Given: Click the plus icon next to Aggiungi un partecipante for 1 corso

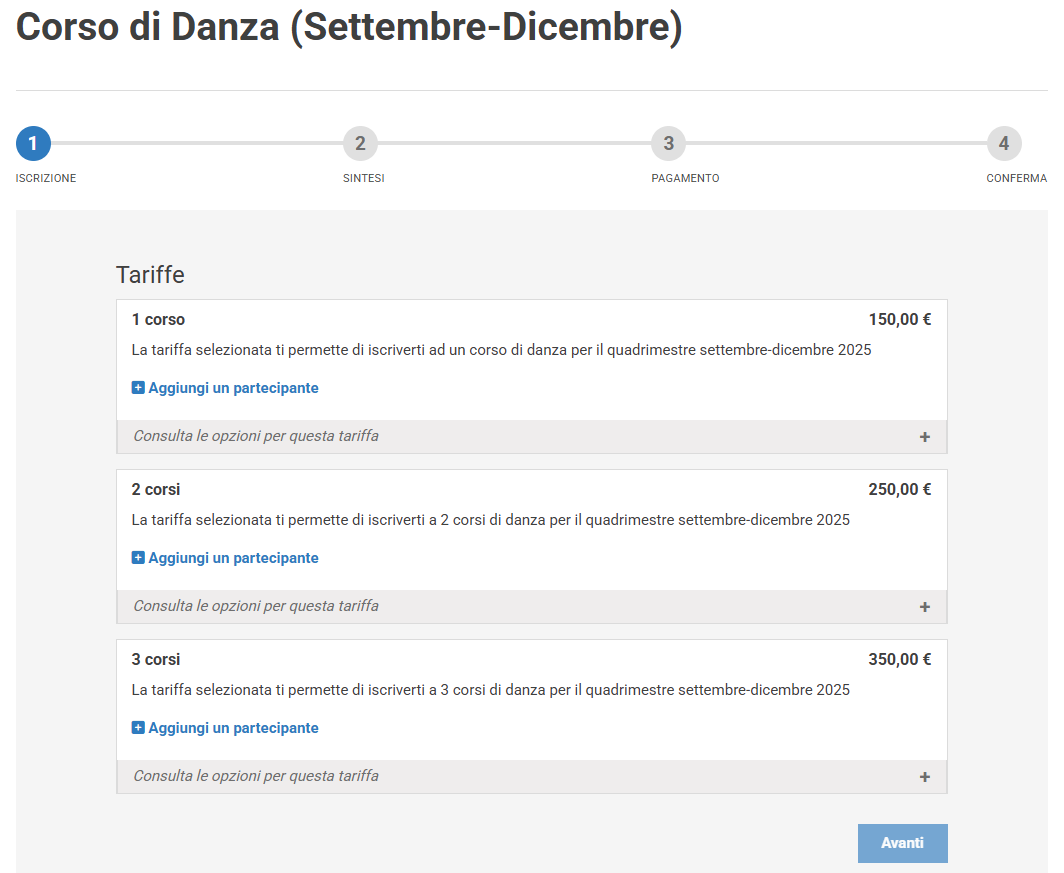Looking at the screenshot, I should [x=138, y=388].
